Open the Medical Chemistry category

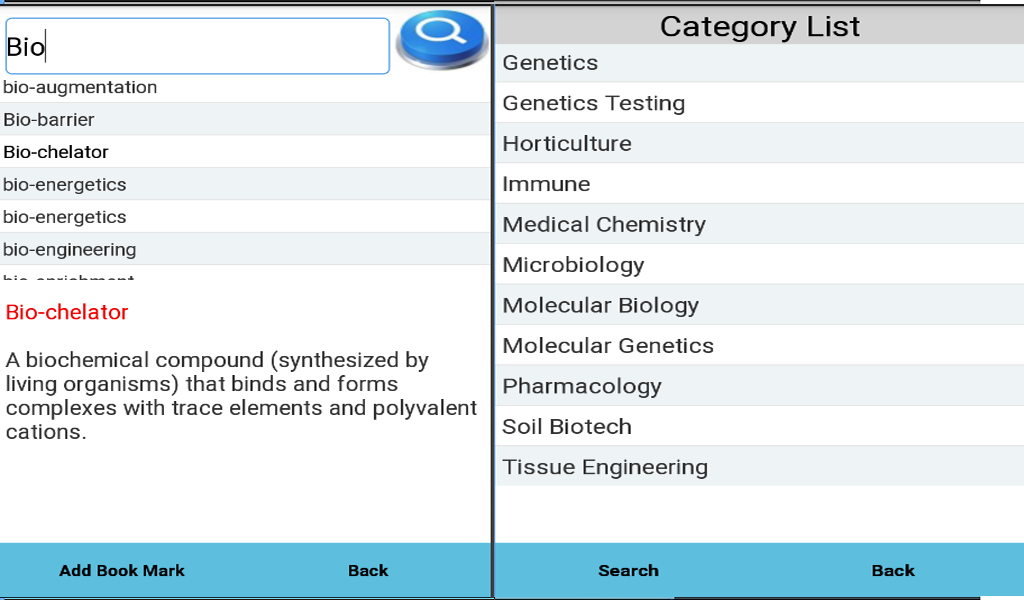[603, 224]
